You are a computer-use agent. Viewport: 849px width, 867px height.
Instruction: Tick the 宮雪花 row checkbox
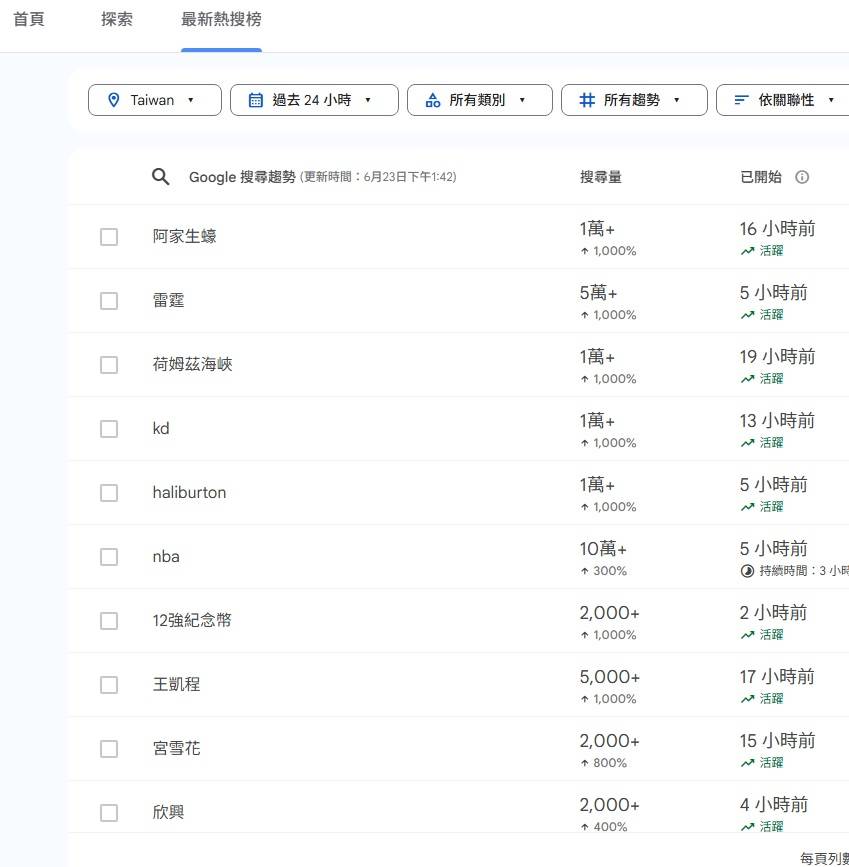tap(109, 749)
